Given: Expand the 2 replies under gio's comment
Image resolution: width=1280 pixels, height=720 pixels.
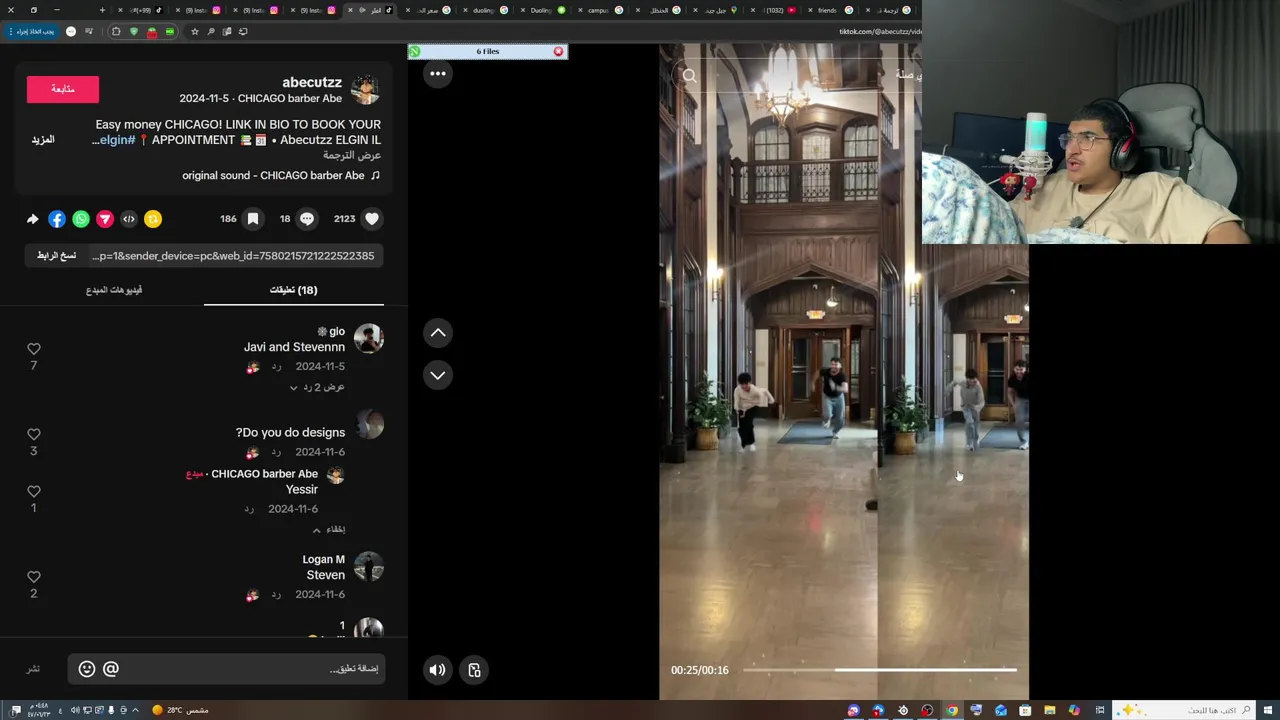Looking at the screenshot, I should [317, 387].
